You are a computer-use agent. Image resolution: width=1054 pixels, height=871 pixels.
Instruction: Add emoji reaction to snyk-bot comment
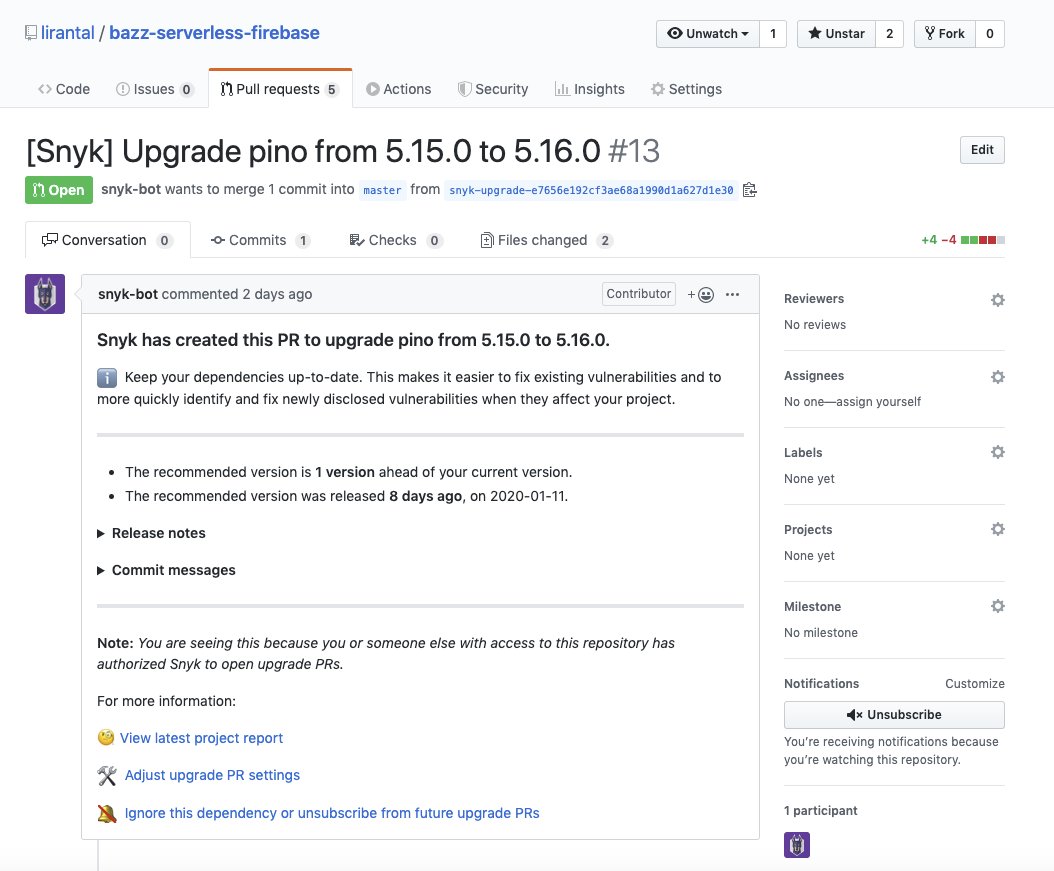pos(700,294)
